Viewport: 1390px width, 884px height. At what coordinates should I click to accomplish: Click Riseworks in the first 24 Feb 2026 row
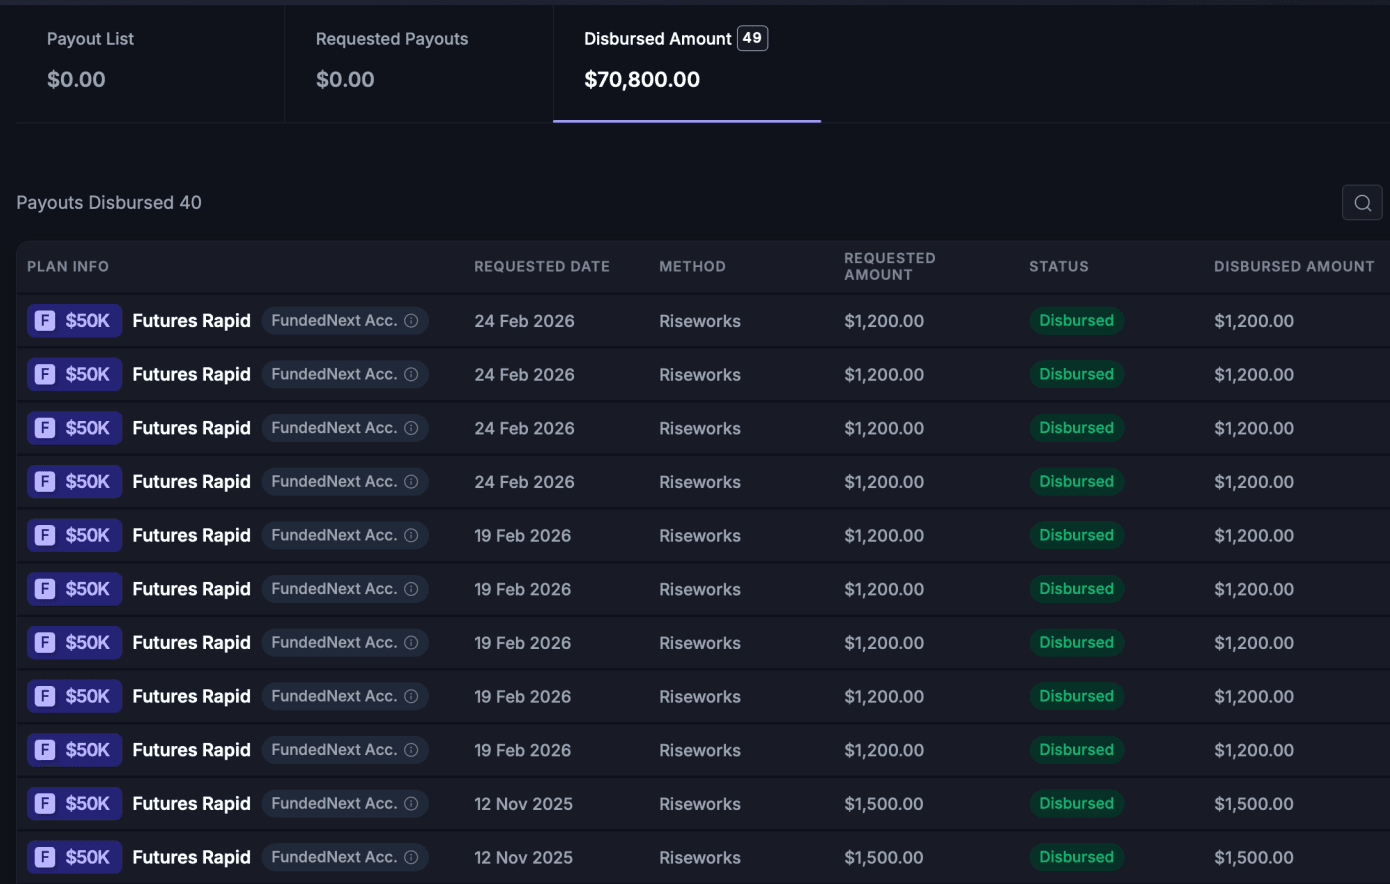(x=700, y=321)
